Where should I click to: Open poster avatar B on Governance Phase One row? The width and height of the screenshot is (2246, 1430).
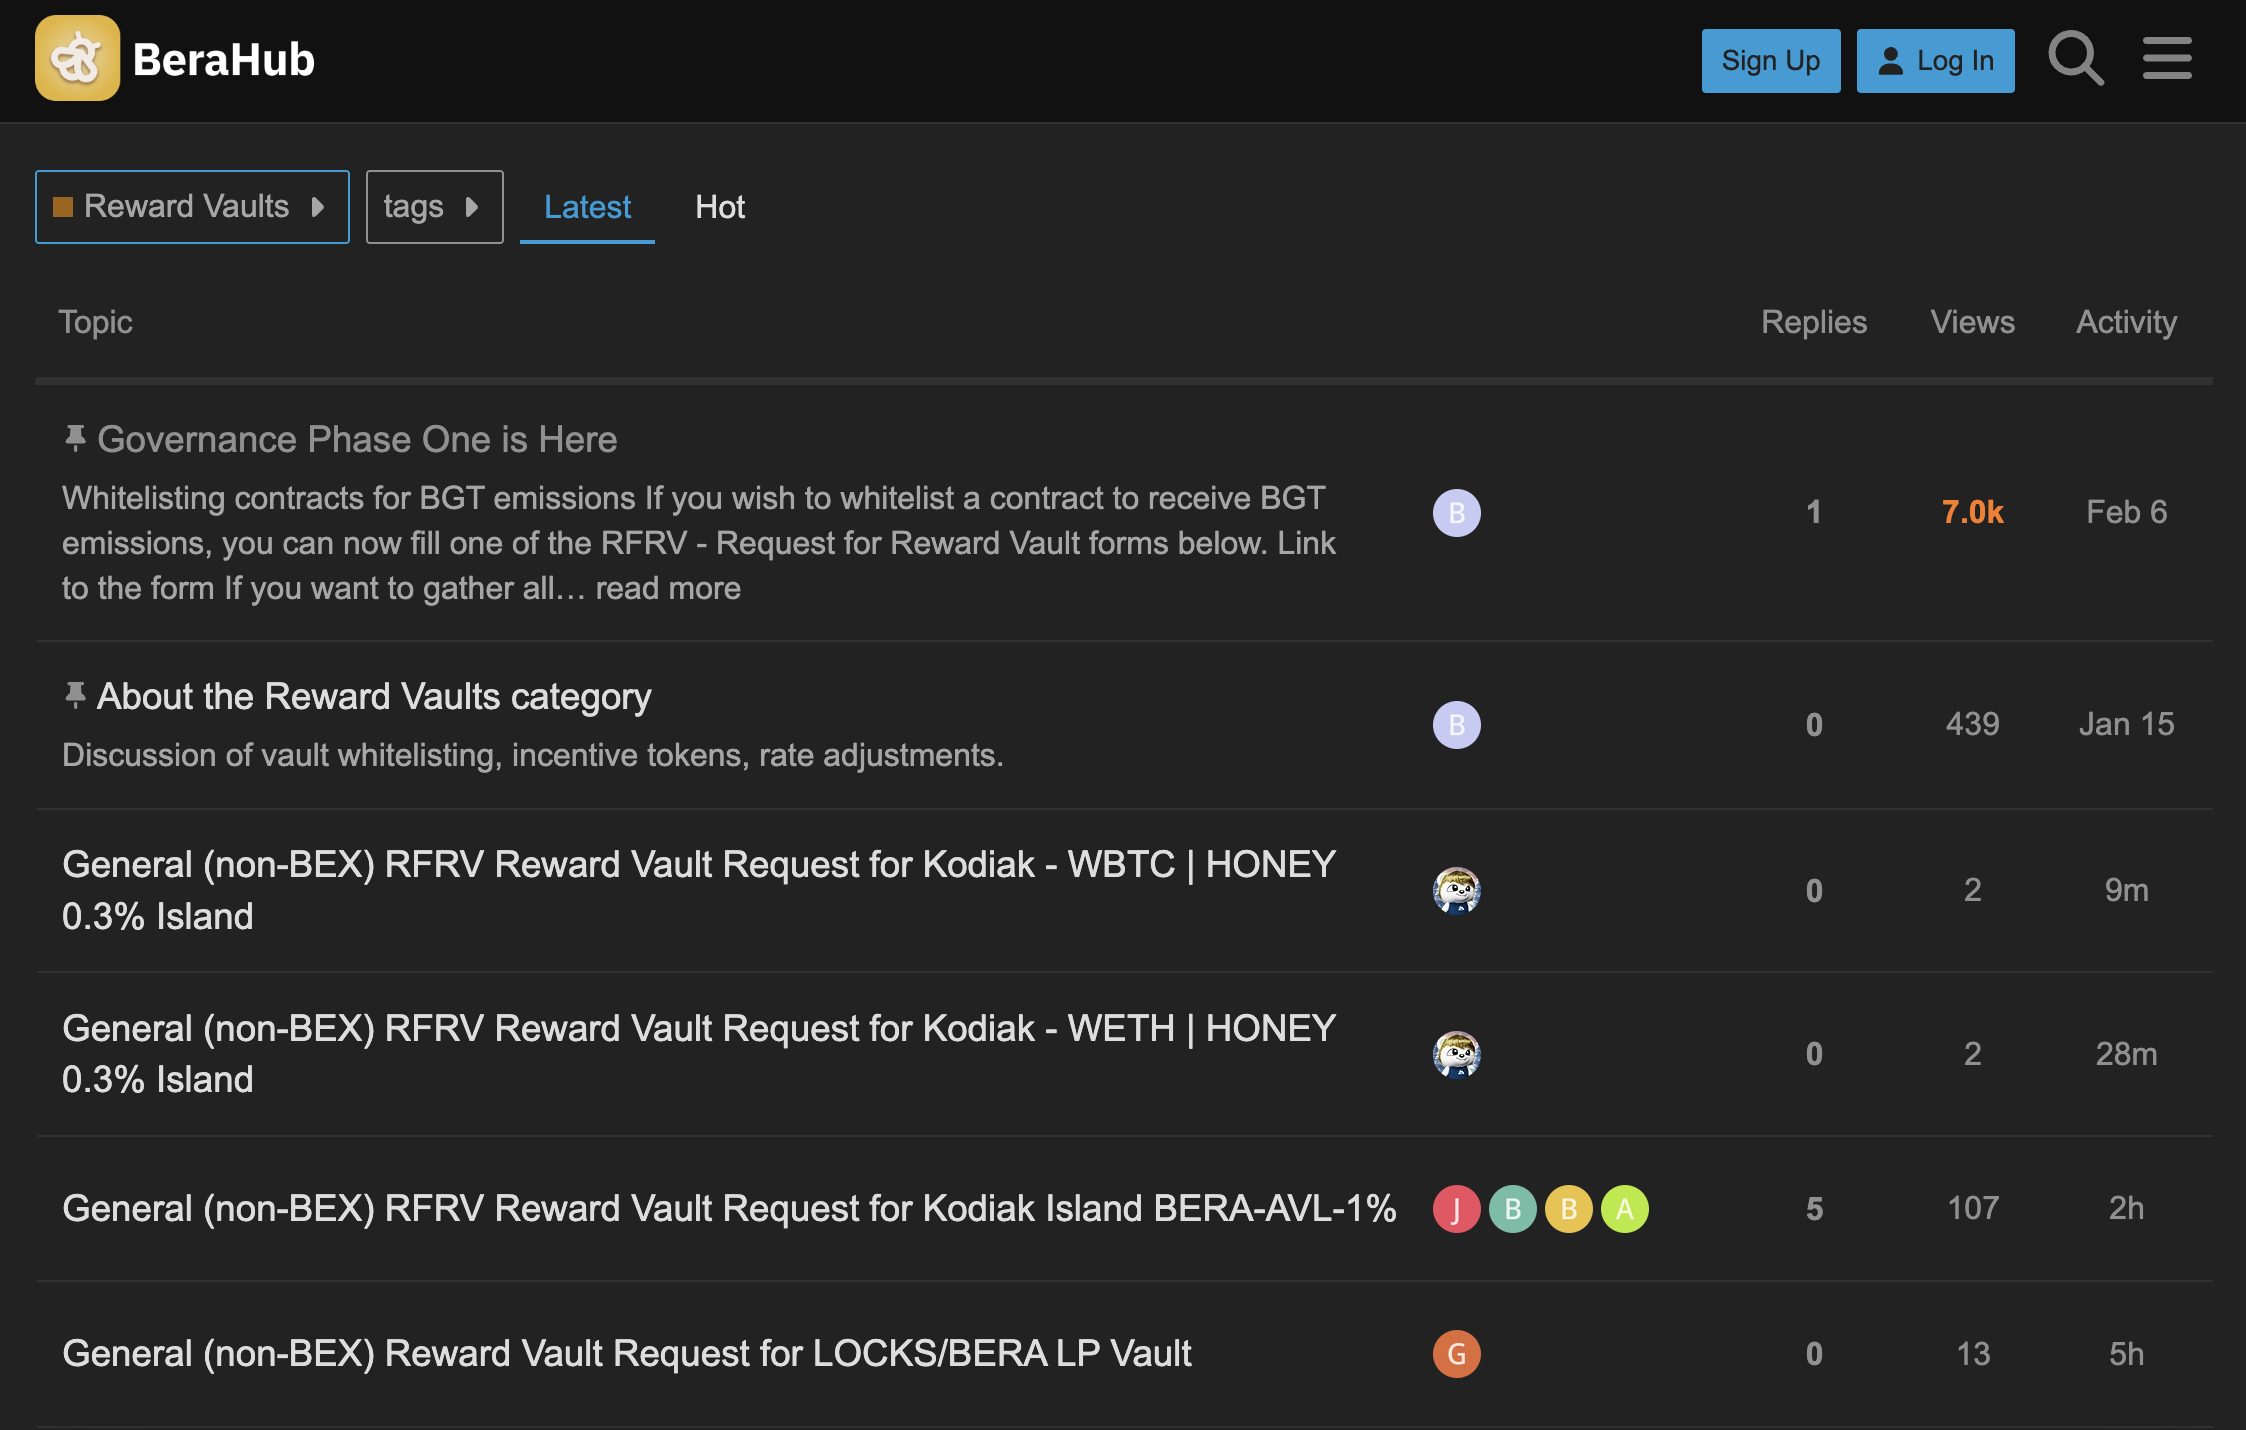[1456, 513]
